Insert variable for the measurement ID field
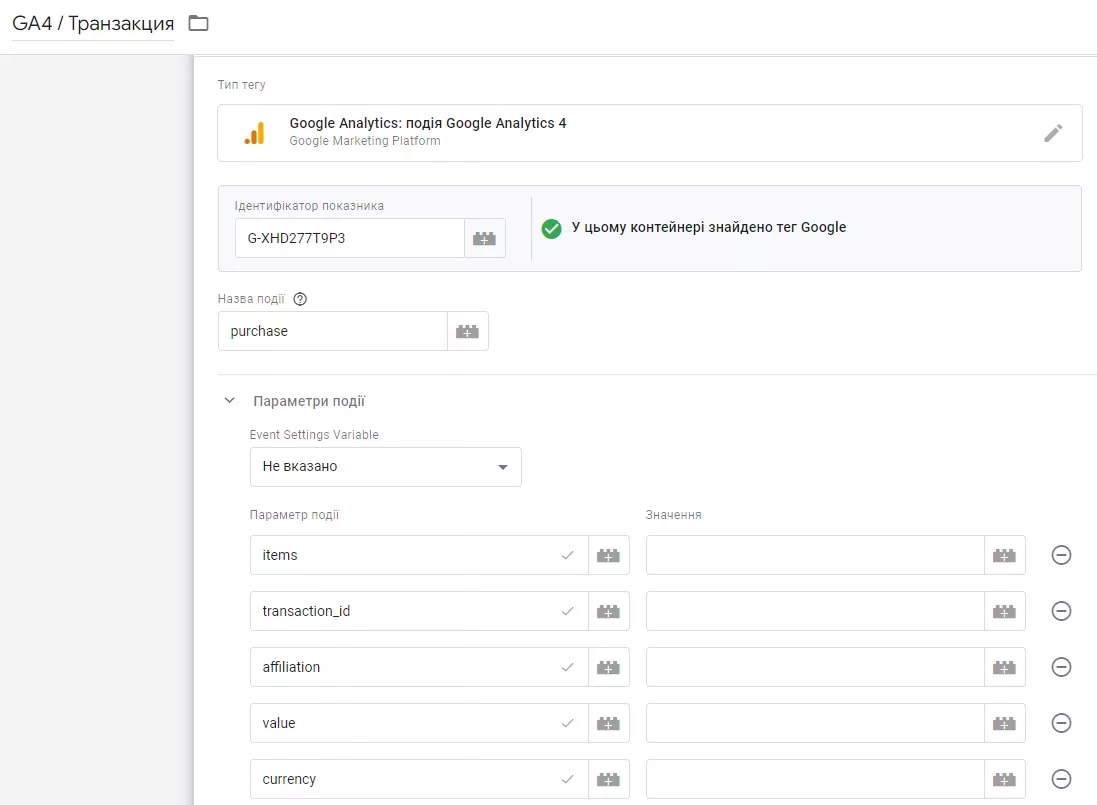 [x=484, y=238]
